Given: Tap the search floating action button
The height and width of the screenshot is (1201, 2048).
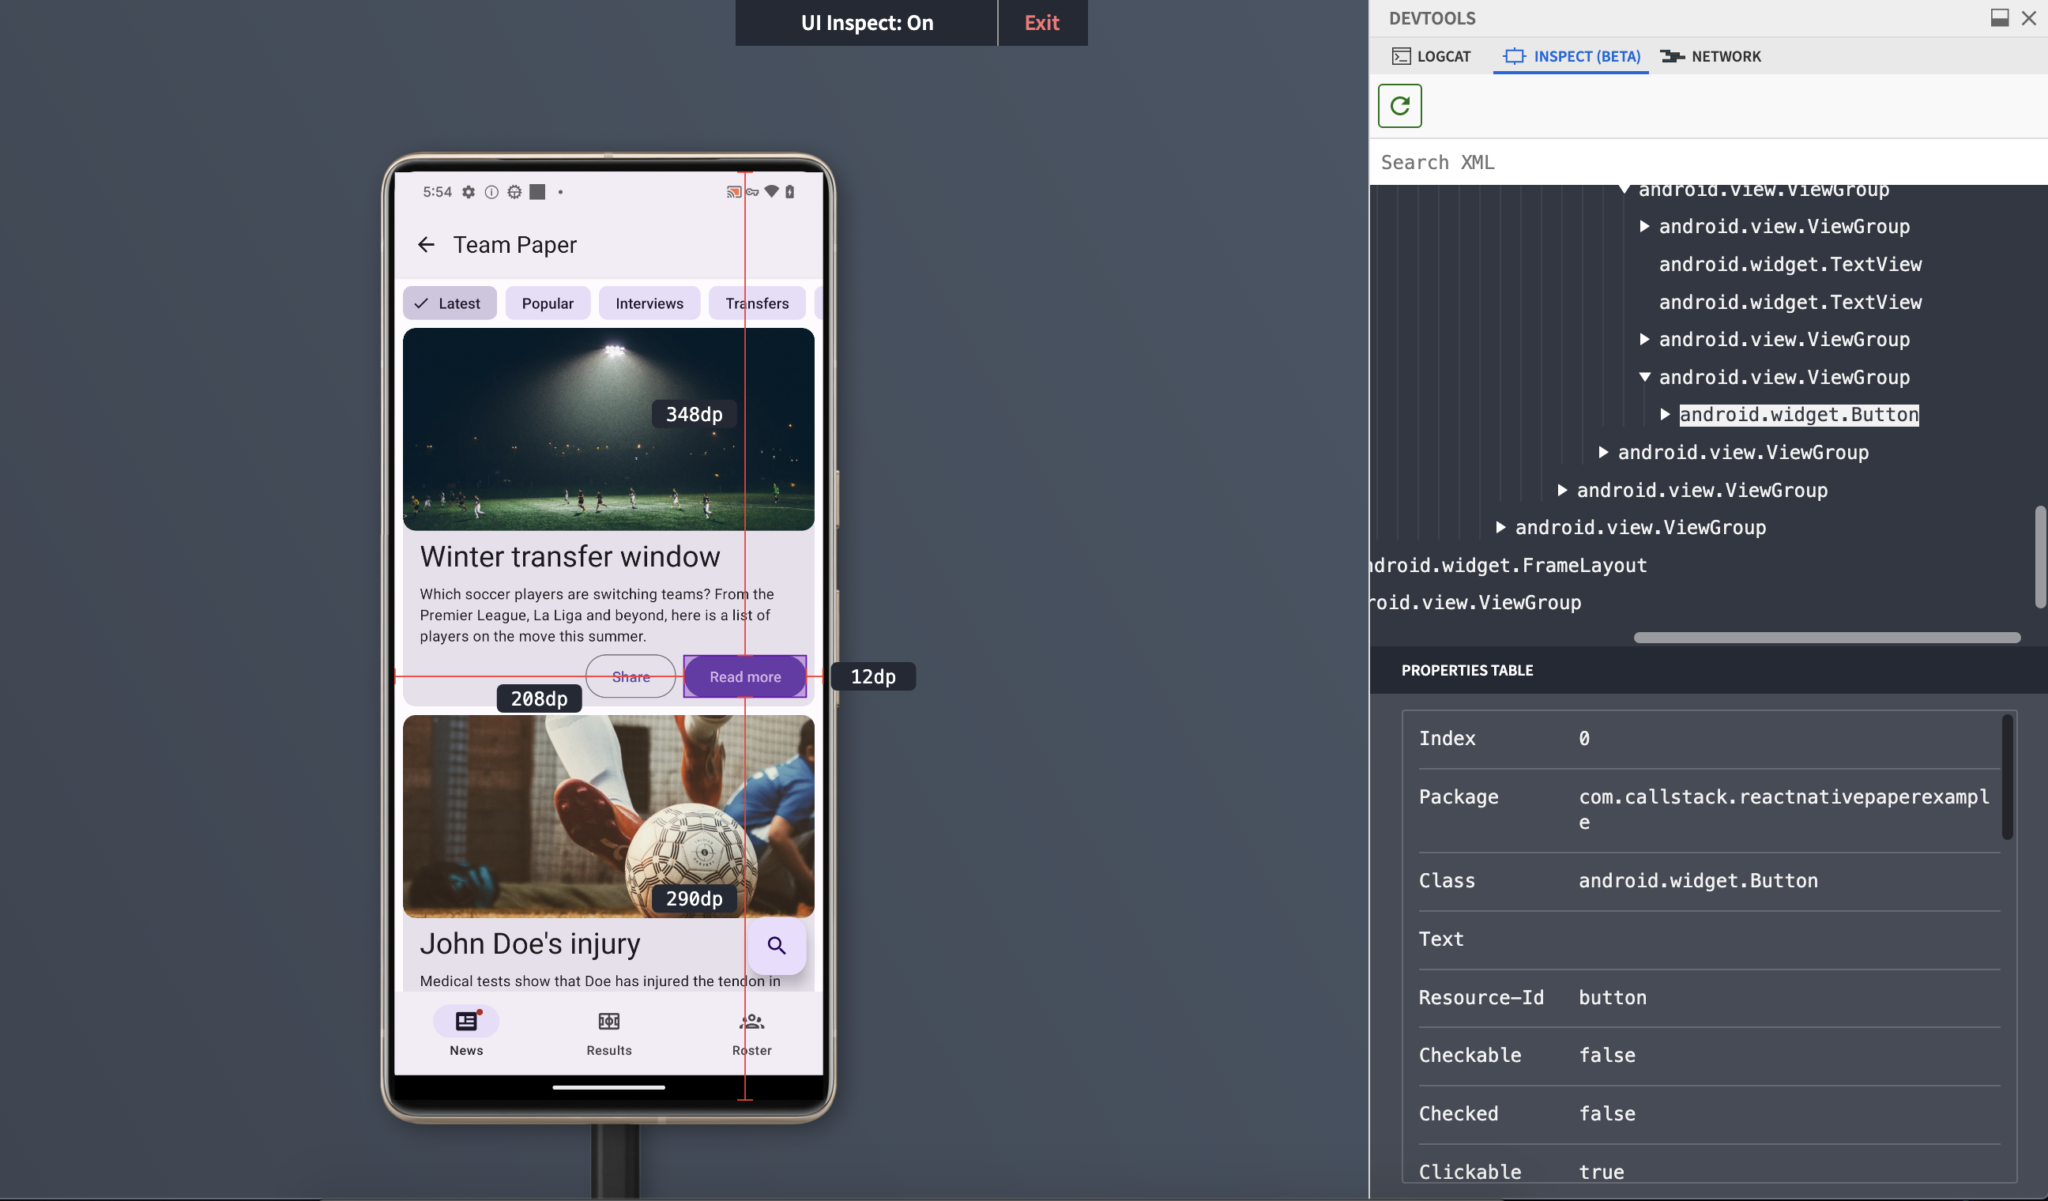Looking at the screenshot, I should [776, 945].
